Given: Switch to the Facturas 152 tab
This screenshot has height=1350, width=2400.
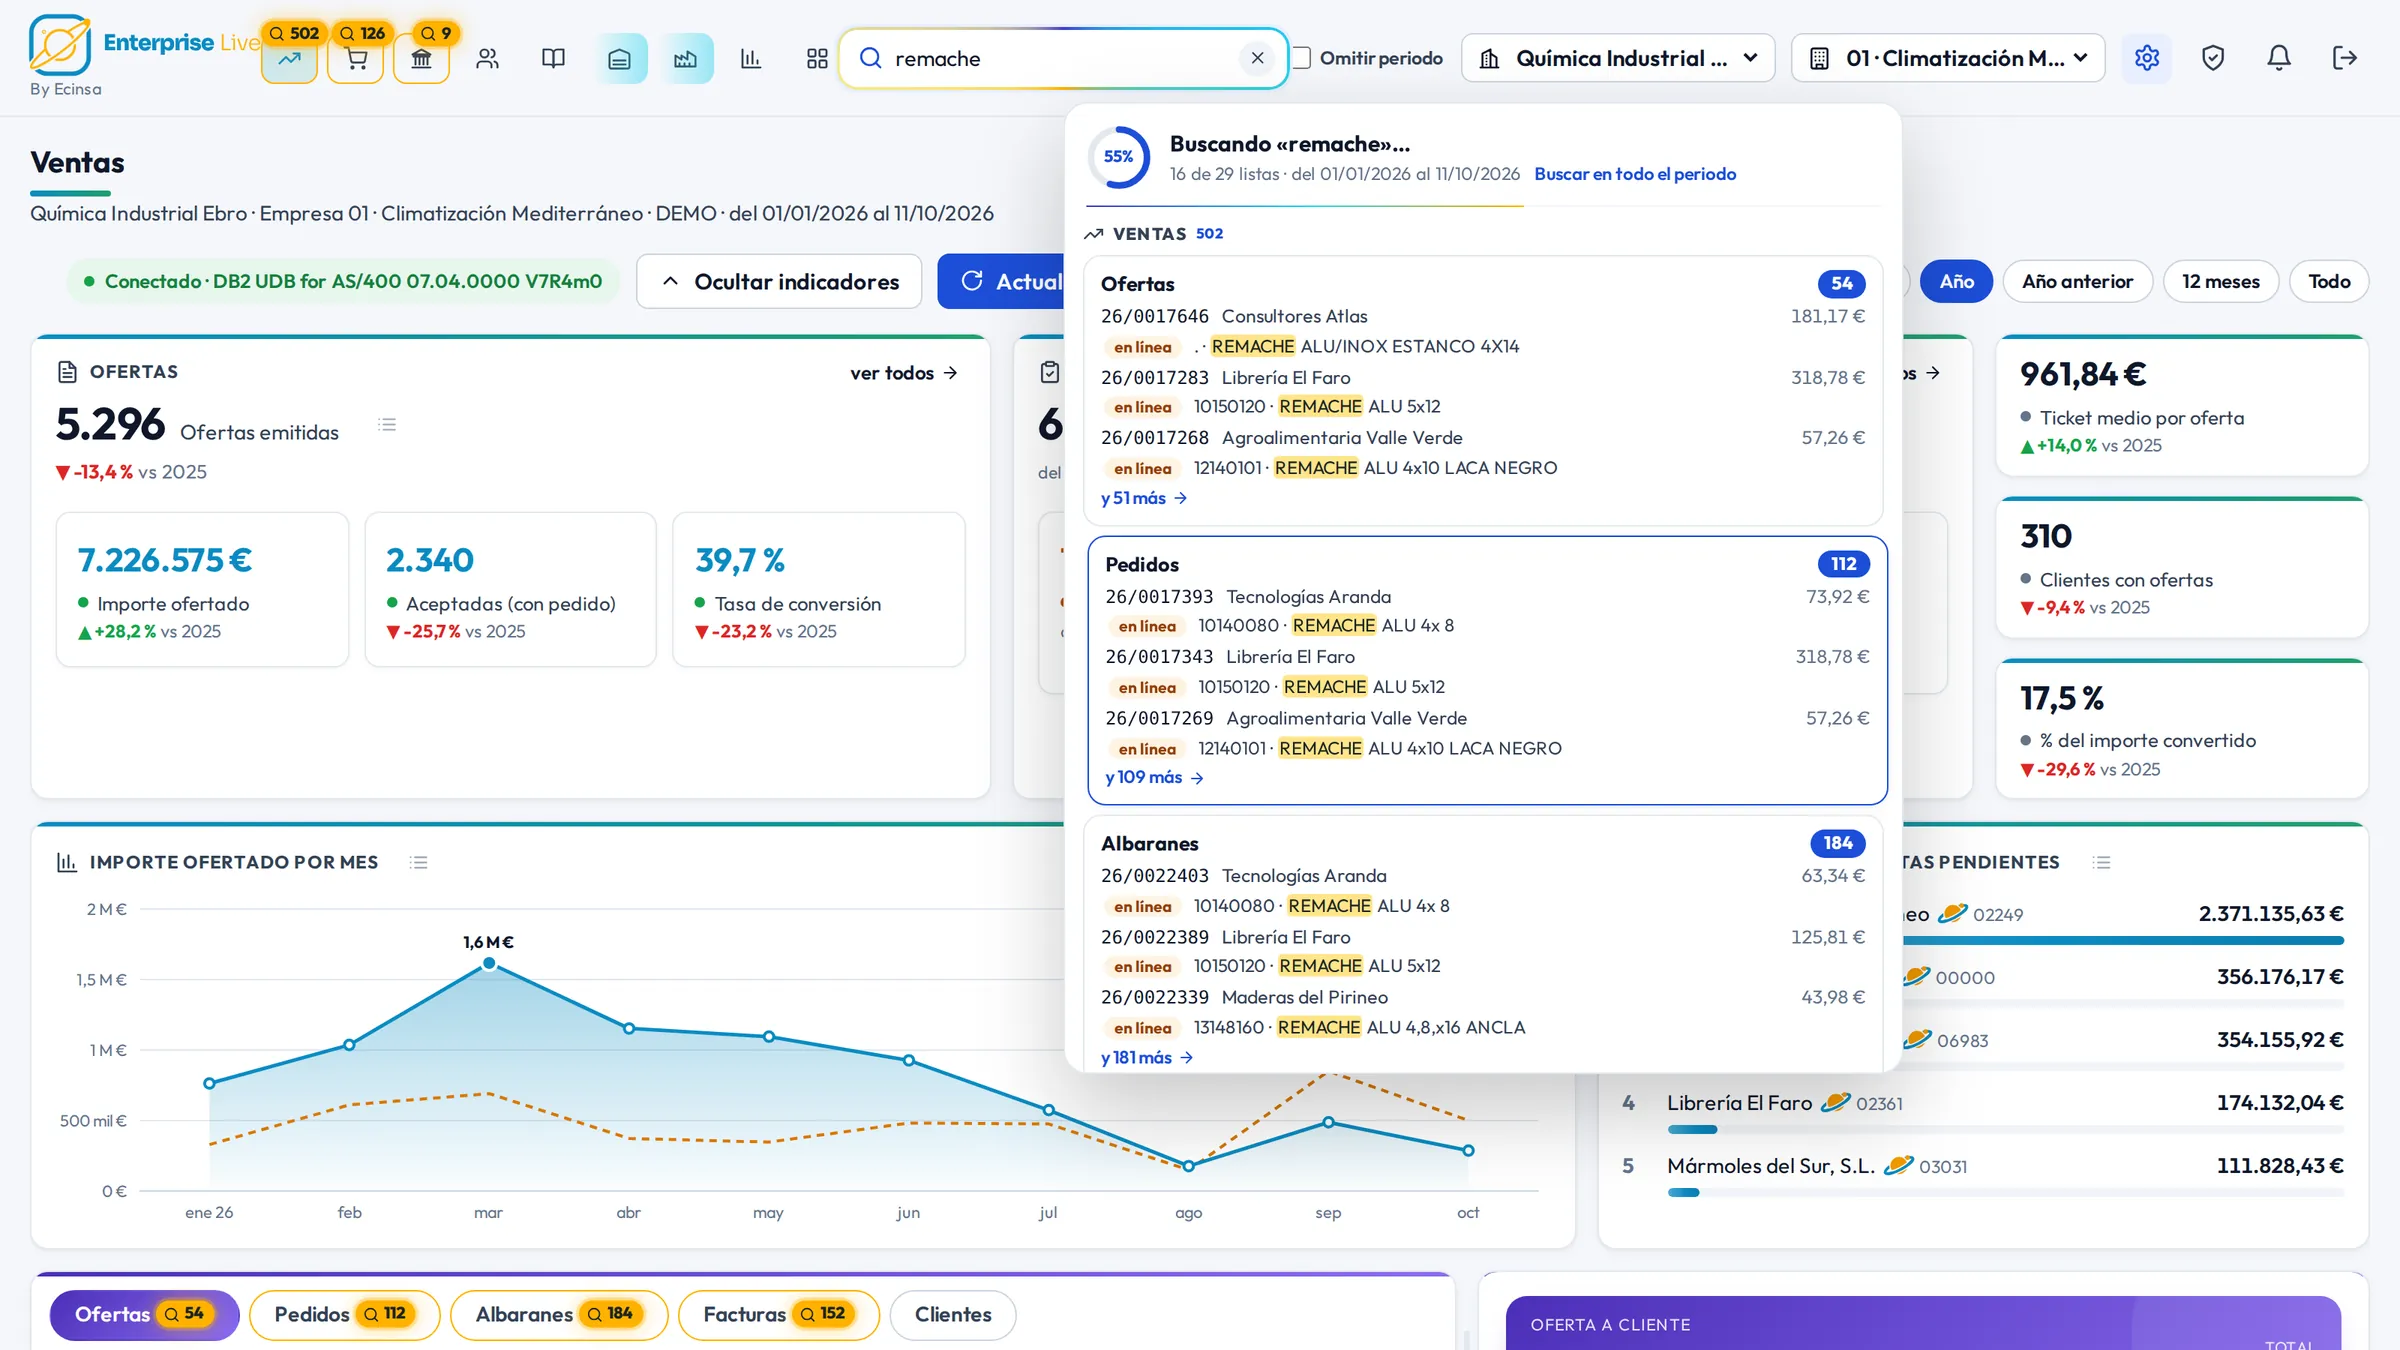Looking at the screenshot, I should [x=779, y=1314].
